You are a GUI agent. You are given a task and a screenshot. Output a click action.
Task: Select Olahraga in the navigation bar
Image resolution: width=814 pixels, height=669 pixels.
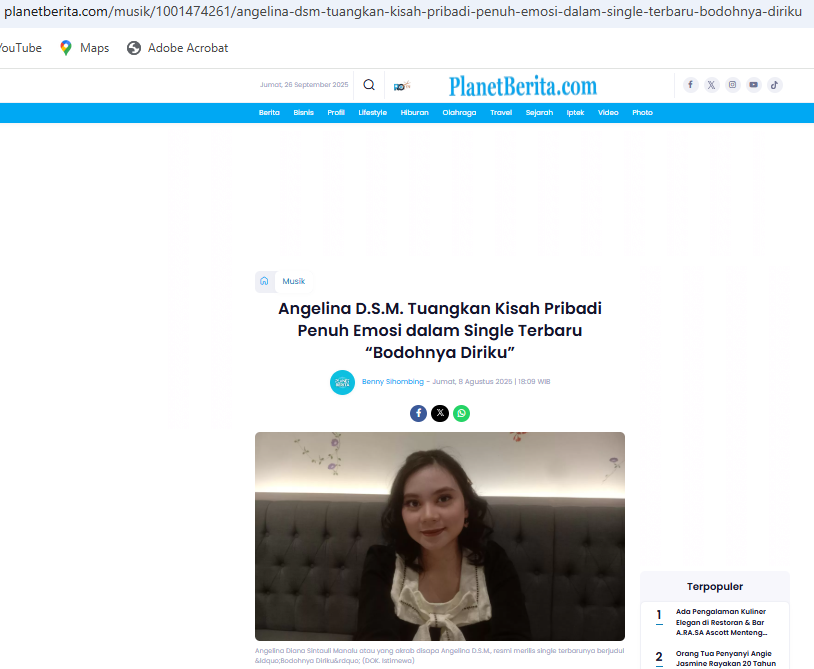pos(459,113)
